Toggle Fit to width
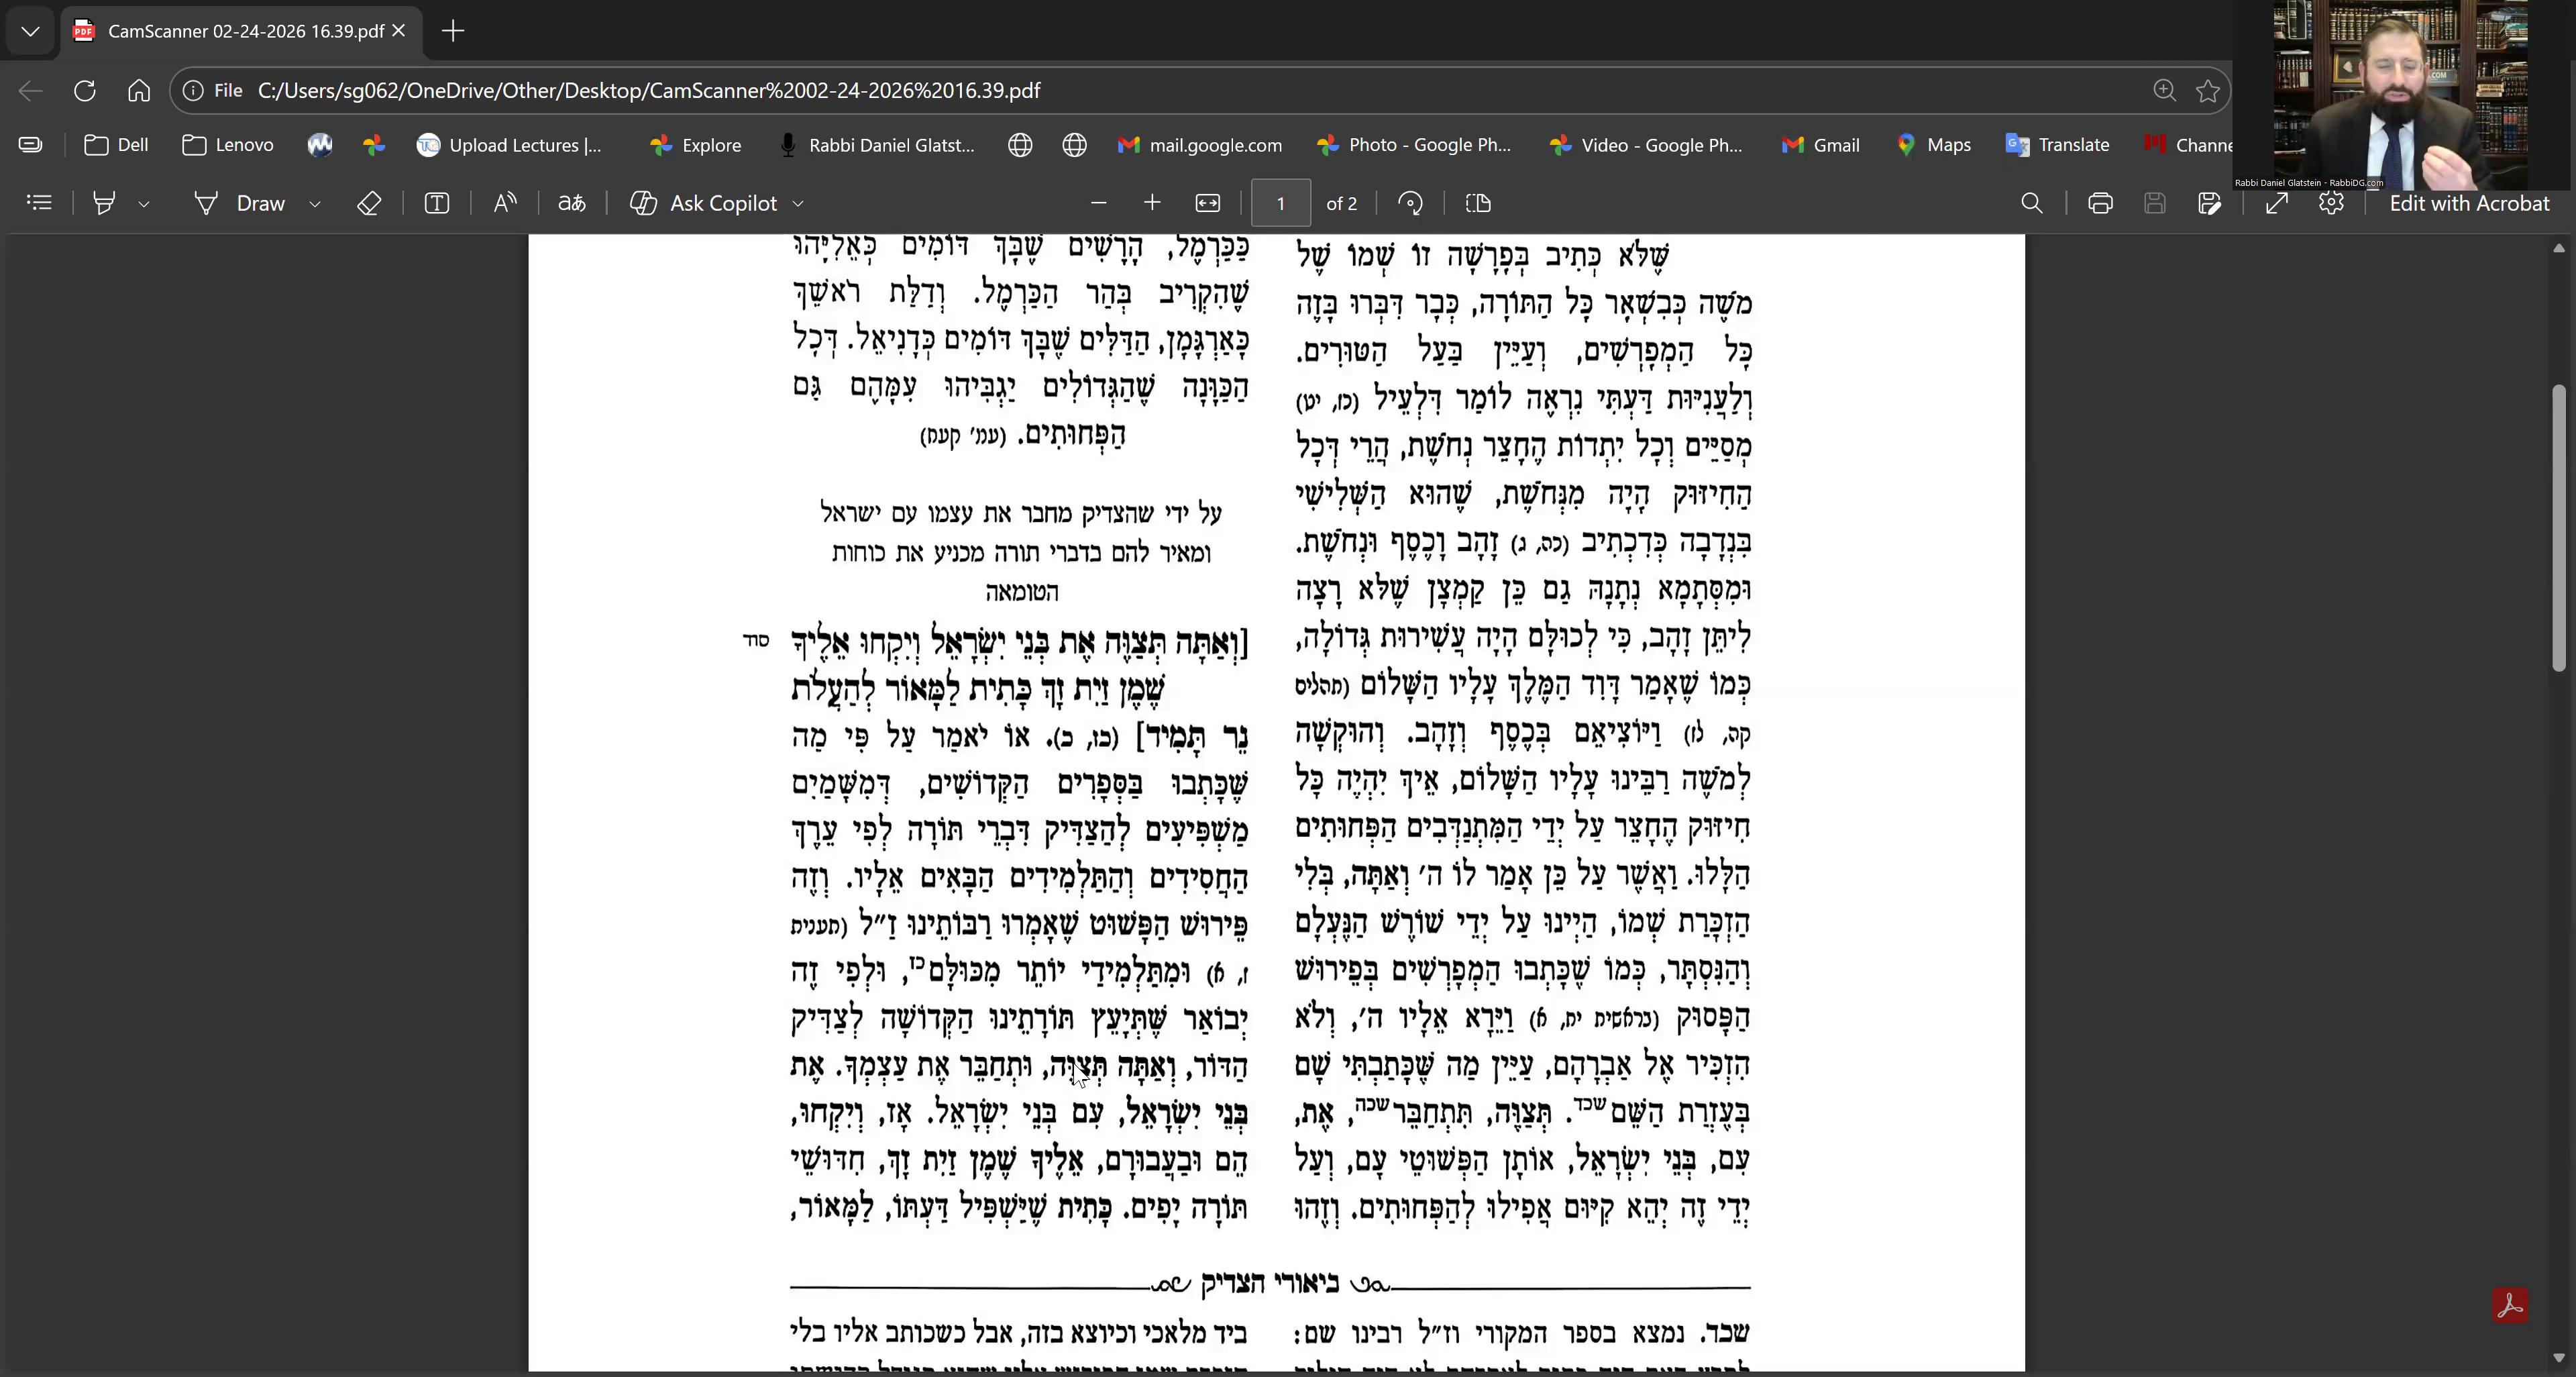Screen dimensions: 2576x1377 click(1208, 203)
